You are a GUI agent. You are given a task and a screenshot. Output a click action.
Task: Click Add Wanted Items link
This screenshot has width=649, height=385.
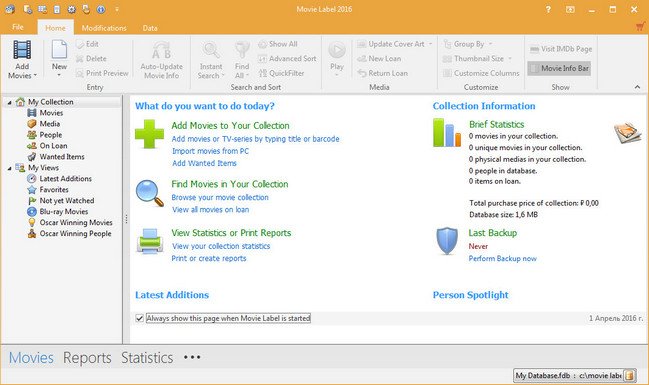204,163
